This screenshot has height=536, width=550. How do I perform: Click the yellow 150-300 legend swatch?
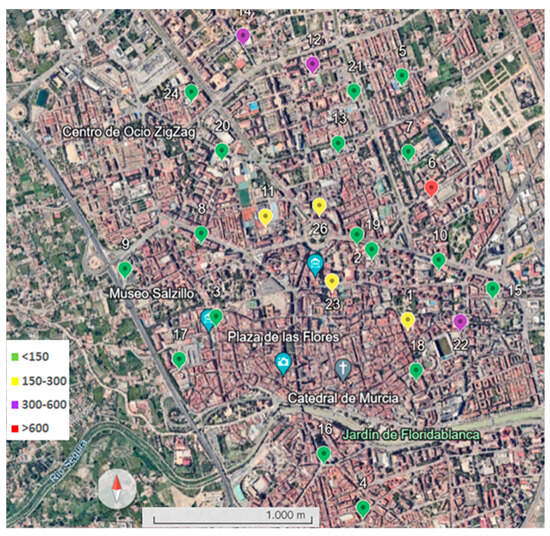click(x=15, y=381)
